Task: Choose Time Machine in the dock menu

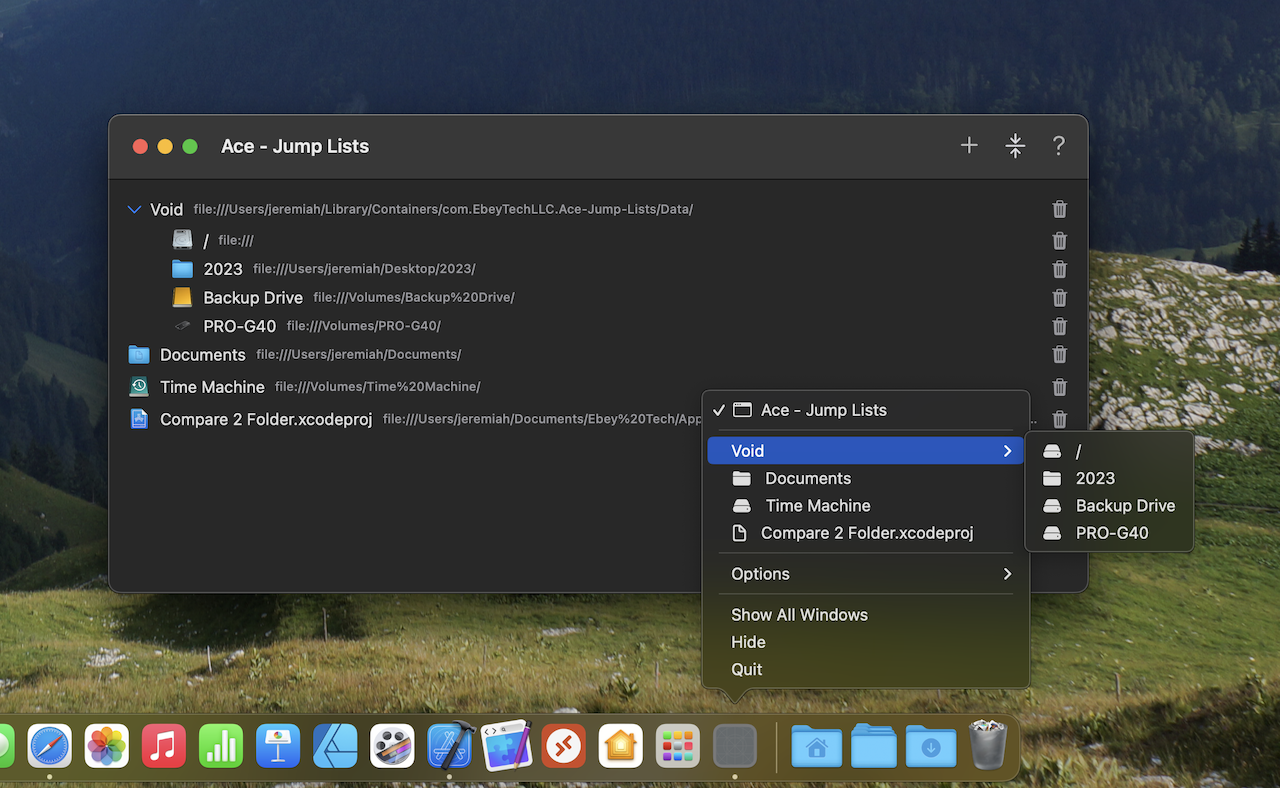Action: coord(866,505)
